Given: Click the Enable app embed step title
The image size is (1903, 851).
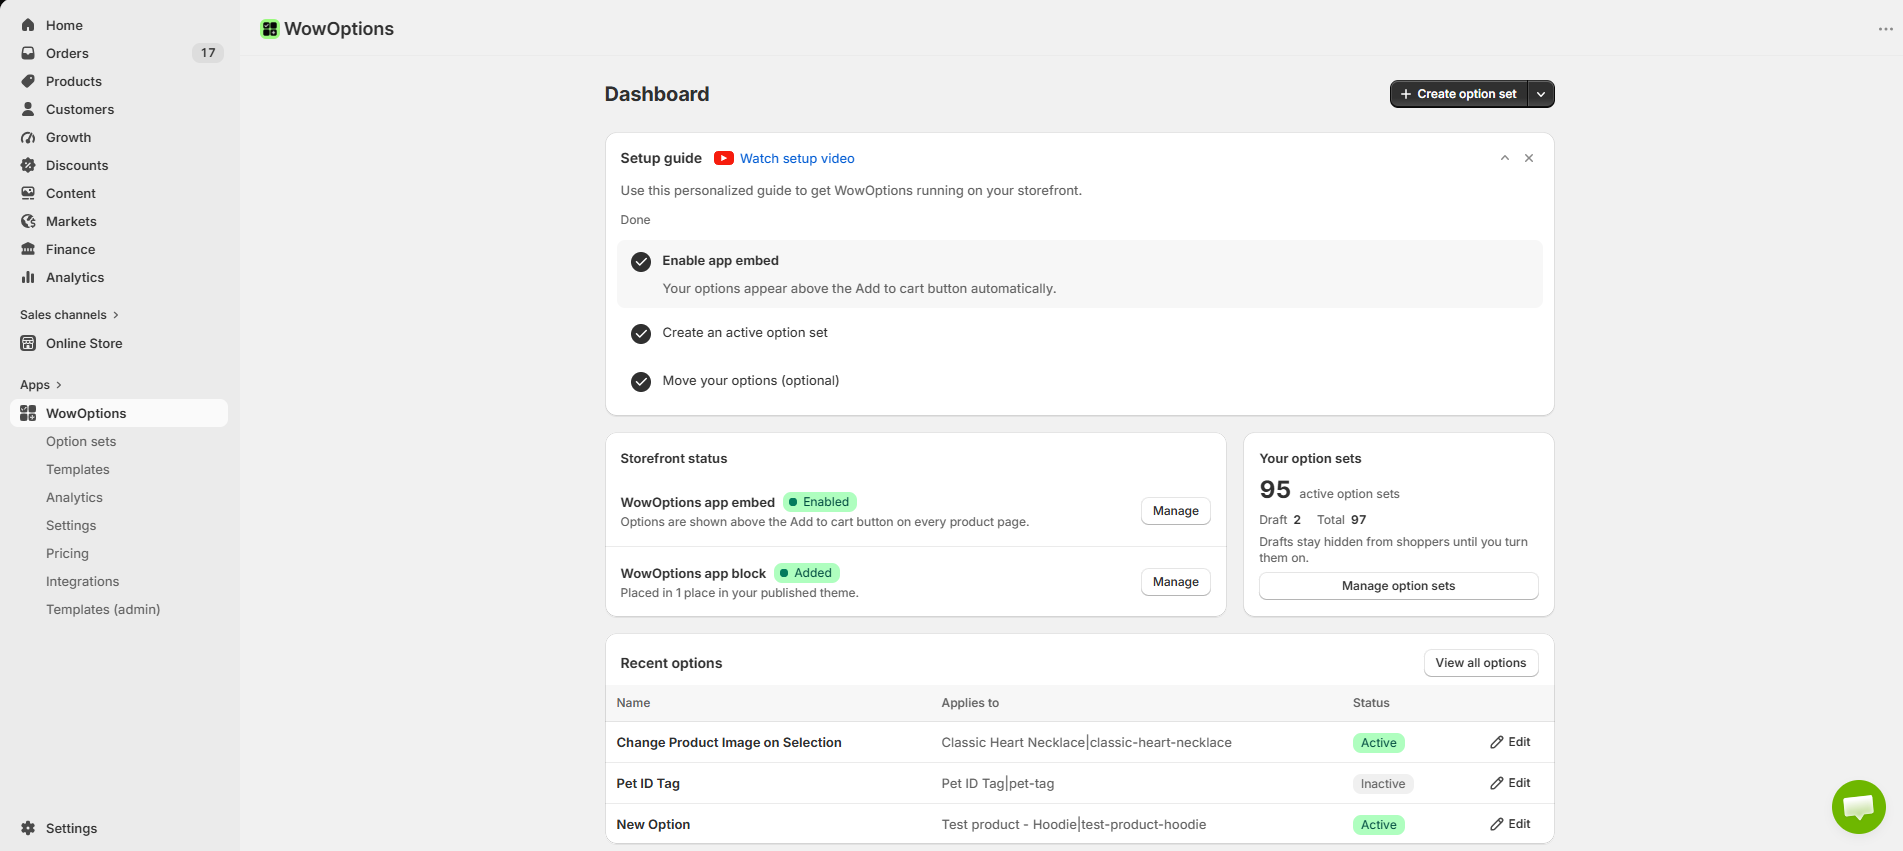Looking at the screenshot, I should [x=720, y=260].
